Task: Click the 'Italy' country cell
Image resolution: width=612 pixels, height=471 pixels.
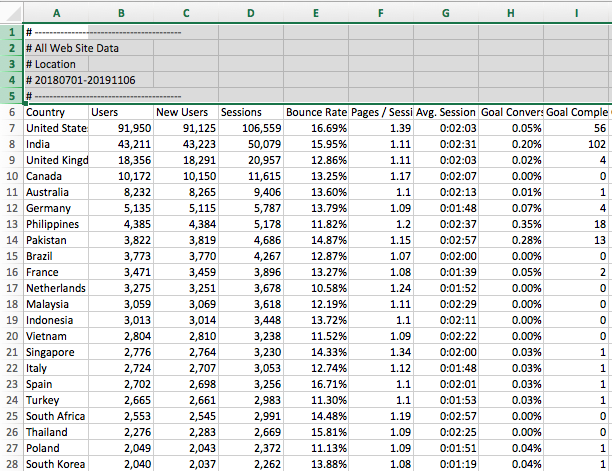Action: click(x=56, y=368)
